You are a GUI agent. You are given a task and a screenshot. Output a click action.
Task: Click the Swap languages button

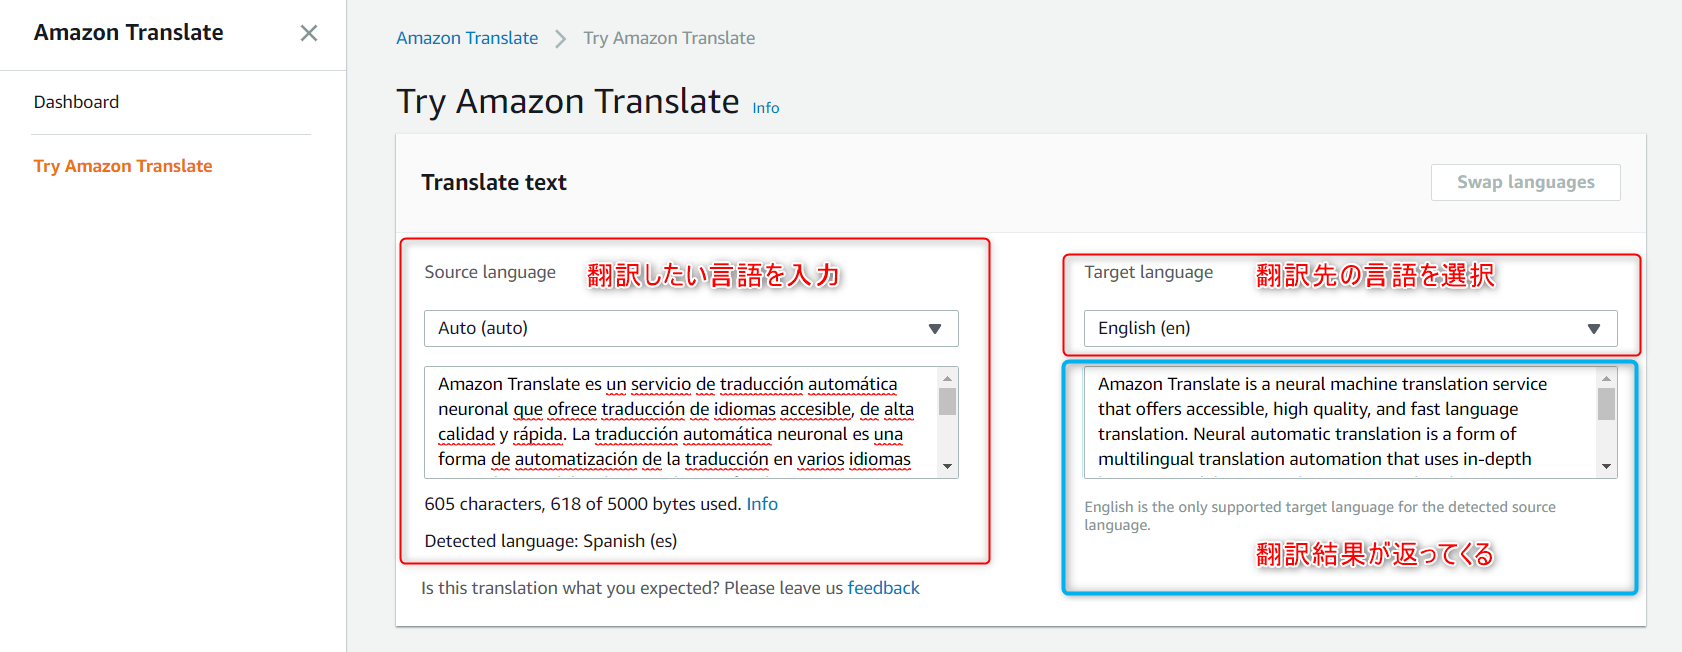(1525, 182)
